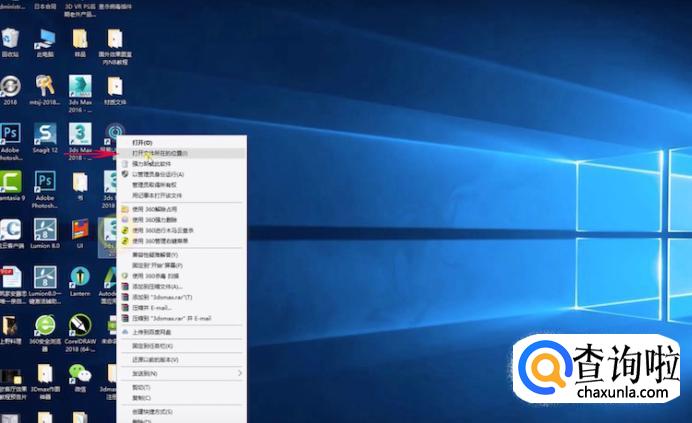Select the Adobe Photoshop icon beside Camtasia 9
This screenshot has width=692, height=423.
click(45, 189)
